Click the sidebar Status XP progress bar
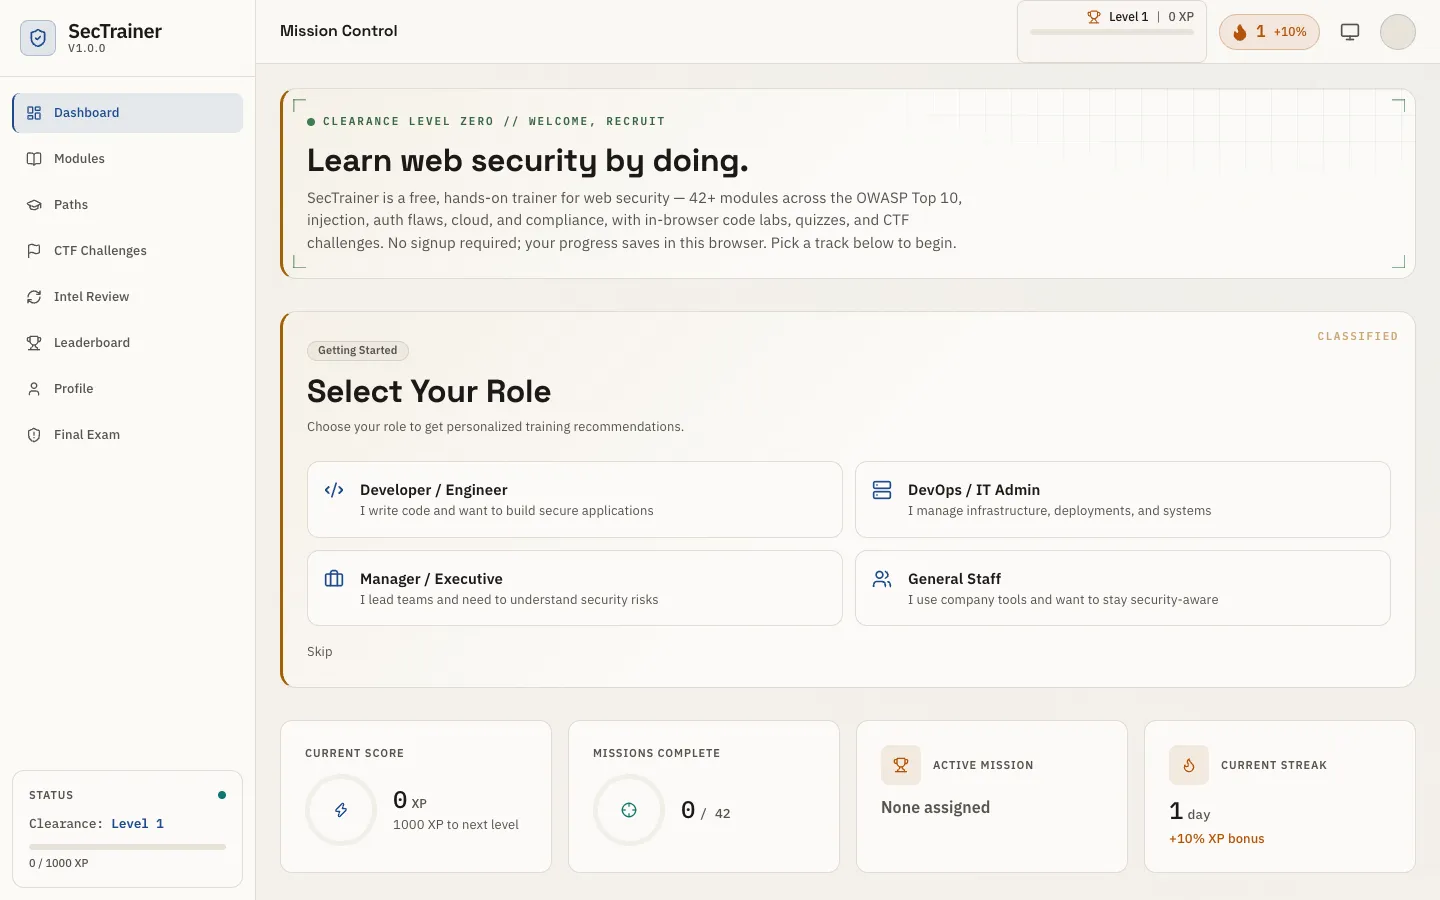Image resolution: width=1440 pixels, height=900 pixels. [x=127, y=847]
